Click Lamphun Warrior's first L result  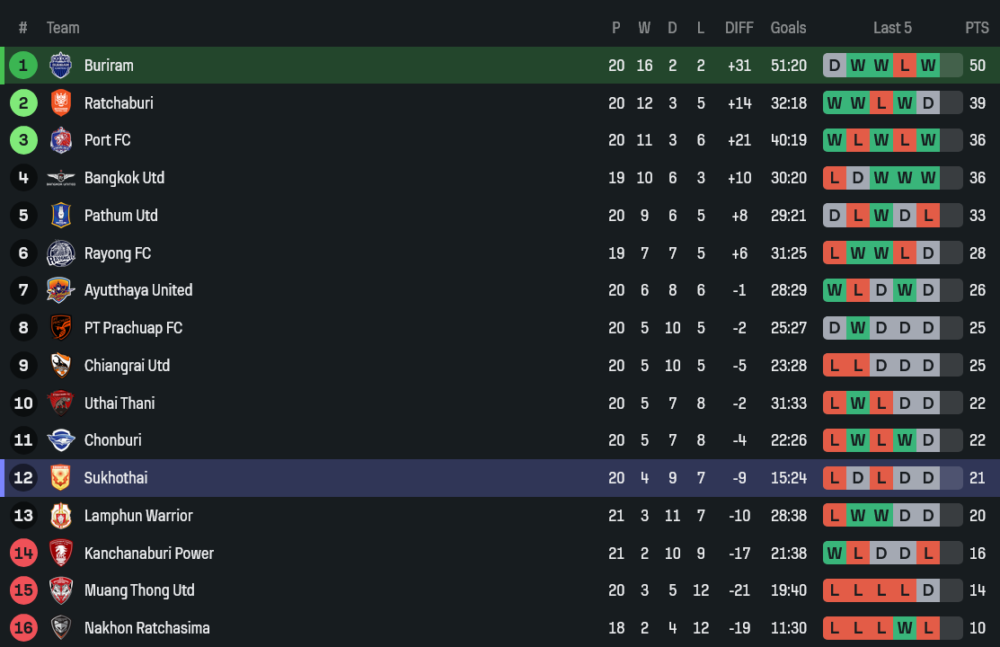point(834,516)
